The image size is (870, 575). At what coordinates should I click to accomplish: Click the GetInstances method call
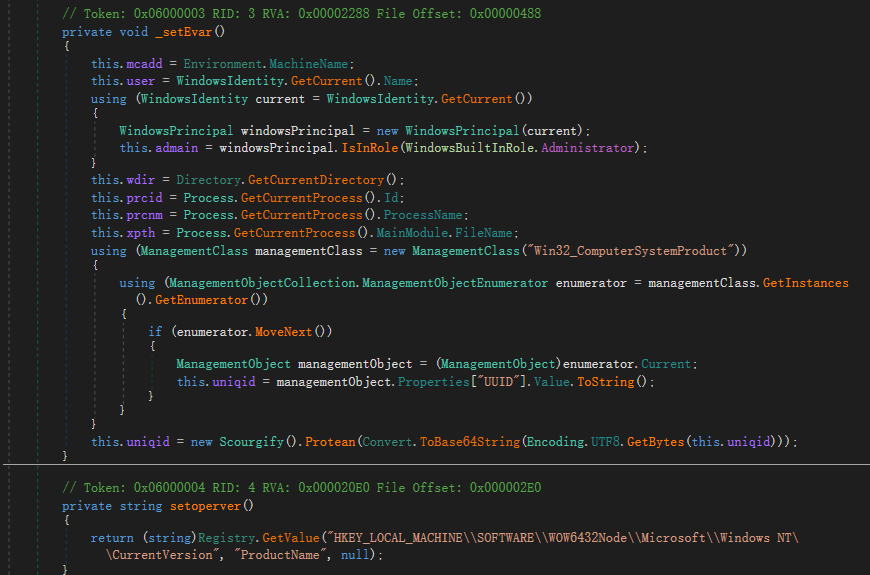805,283
